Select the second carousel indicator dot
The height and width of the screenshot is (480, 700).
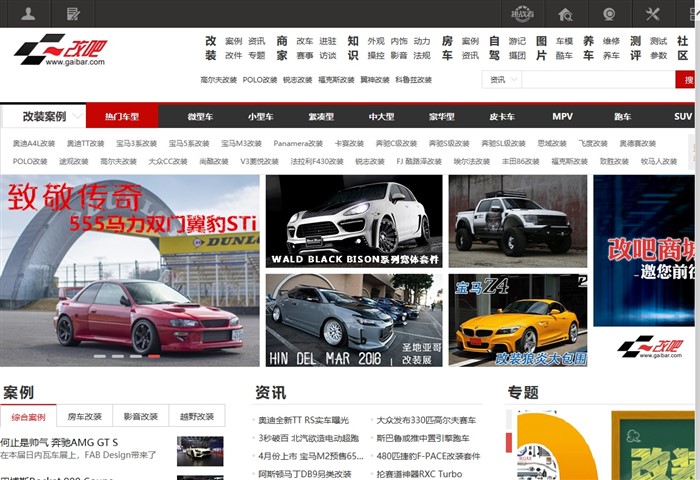coord(118,356)
